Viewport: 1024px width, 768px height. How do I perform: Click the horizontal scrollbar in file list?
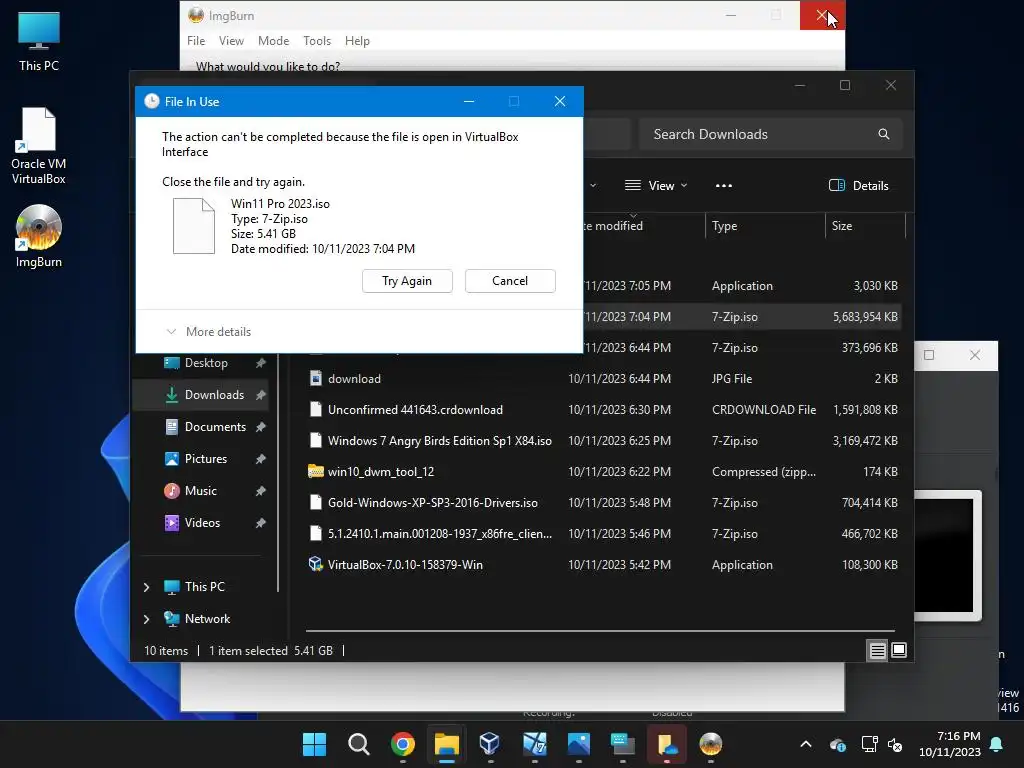pos(600,631)
